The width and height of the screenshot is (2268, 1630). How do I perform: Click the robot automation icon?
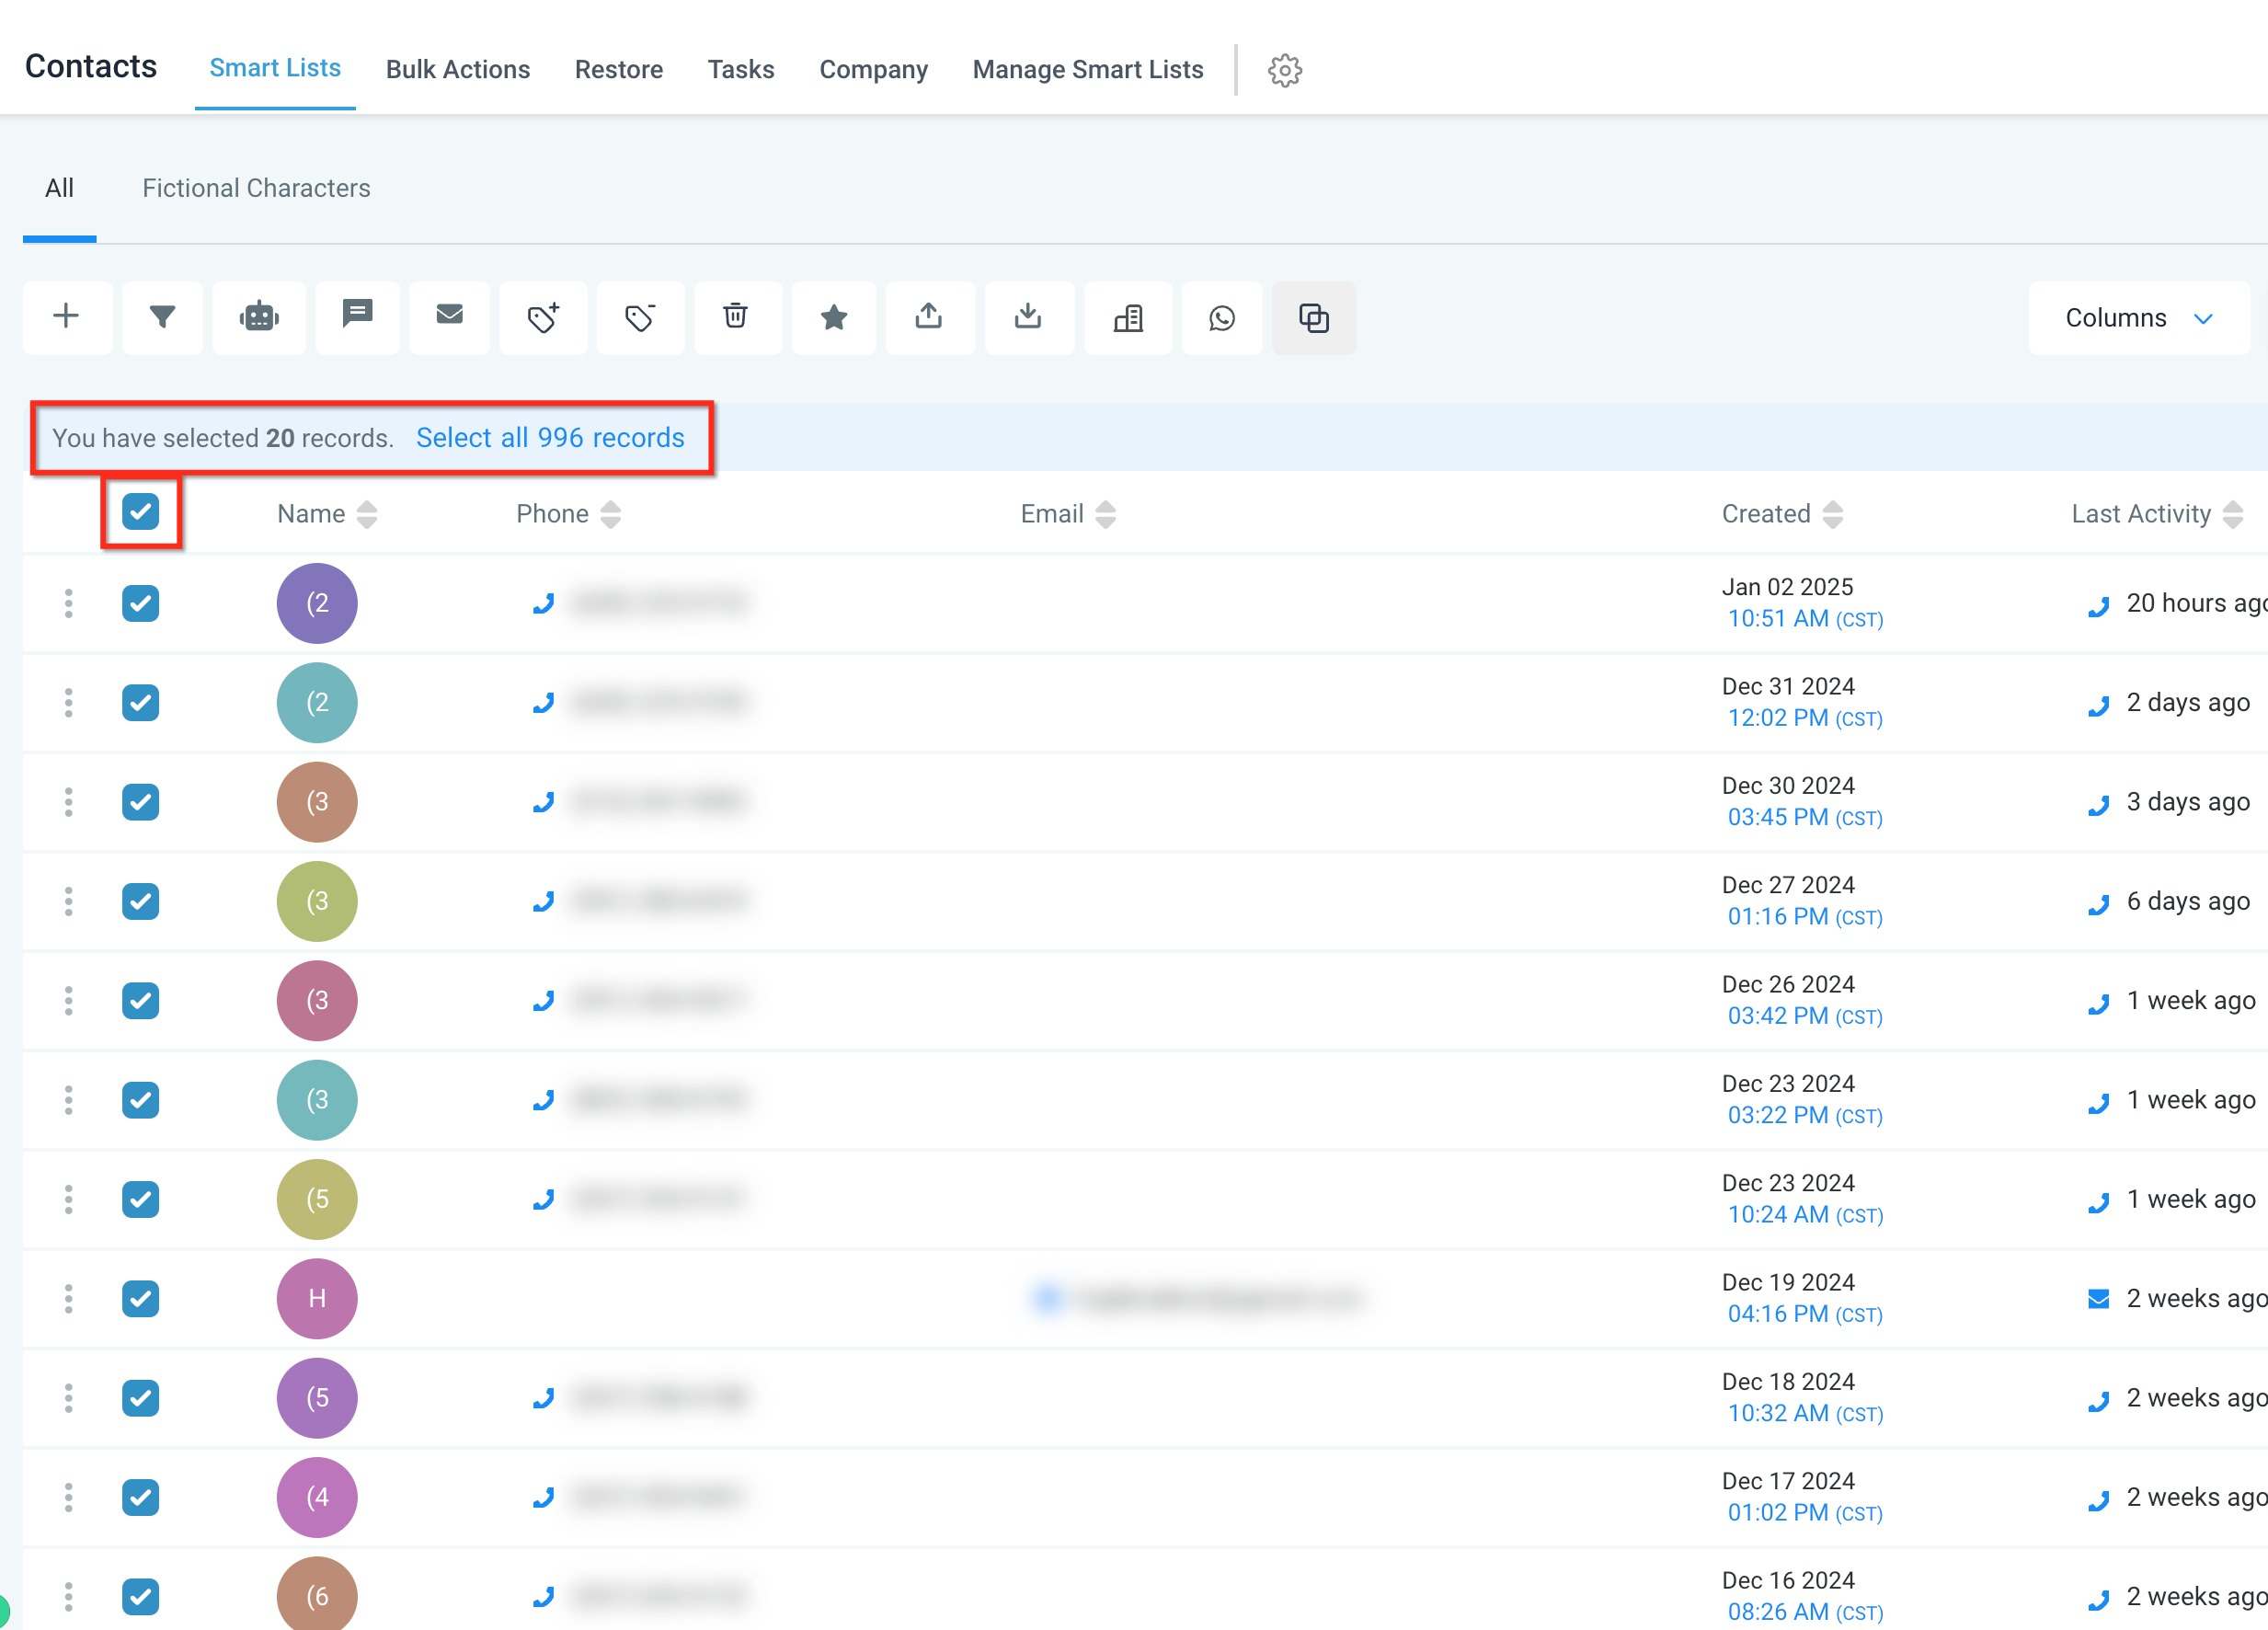coord(259,317)
